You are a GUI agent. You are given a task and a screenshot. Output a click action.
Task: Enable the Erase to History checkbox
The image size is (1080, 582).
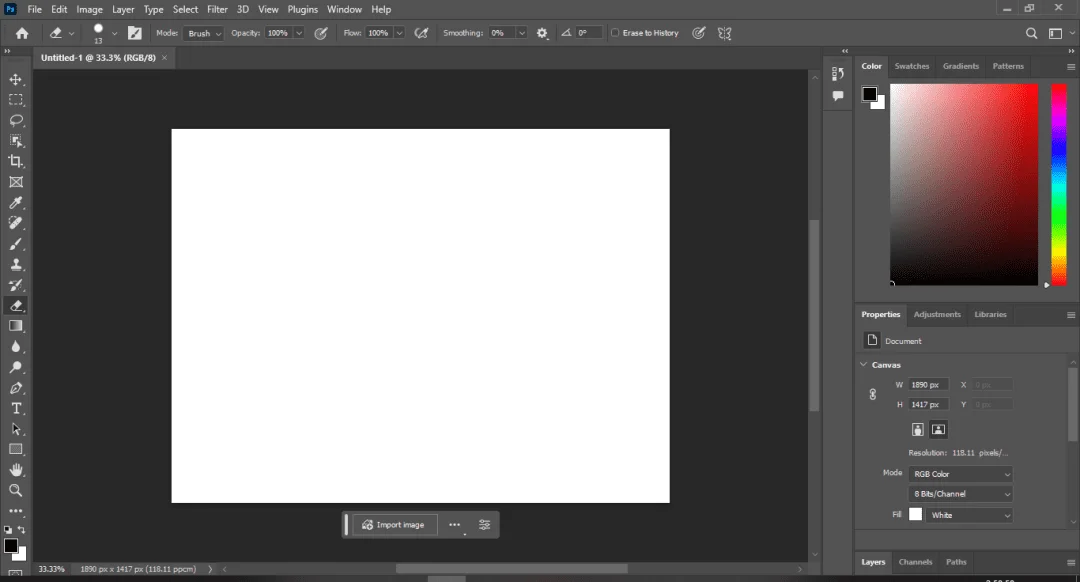pos(615,33)
